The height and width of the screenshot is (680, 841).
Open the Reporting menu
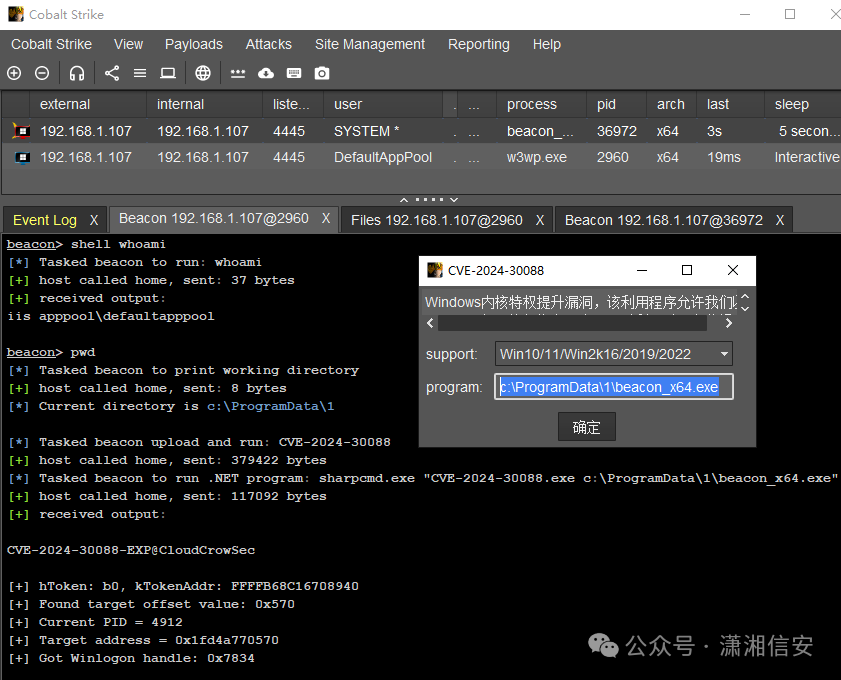pos(479,45)
